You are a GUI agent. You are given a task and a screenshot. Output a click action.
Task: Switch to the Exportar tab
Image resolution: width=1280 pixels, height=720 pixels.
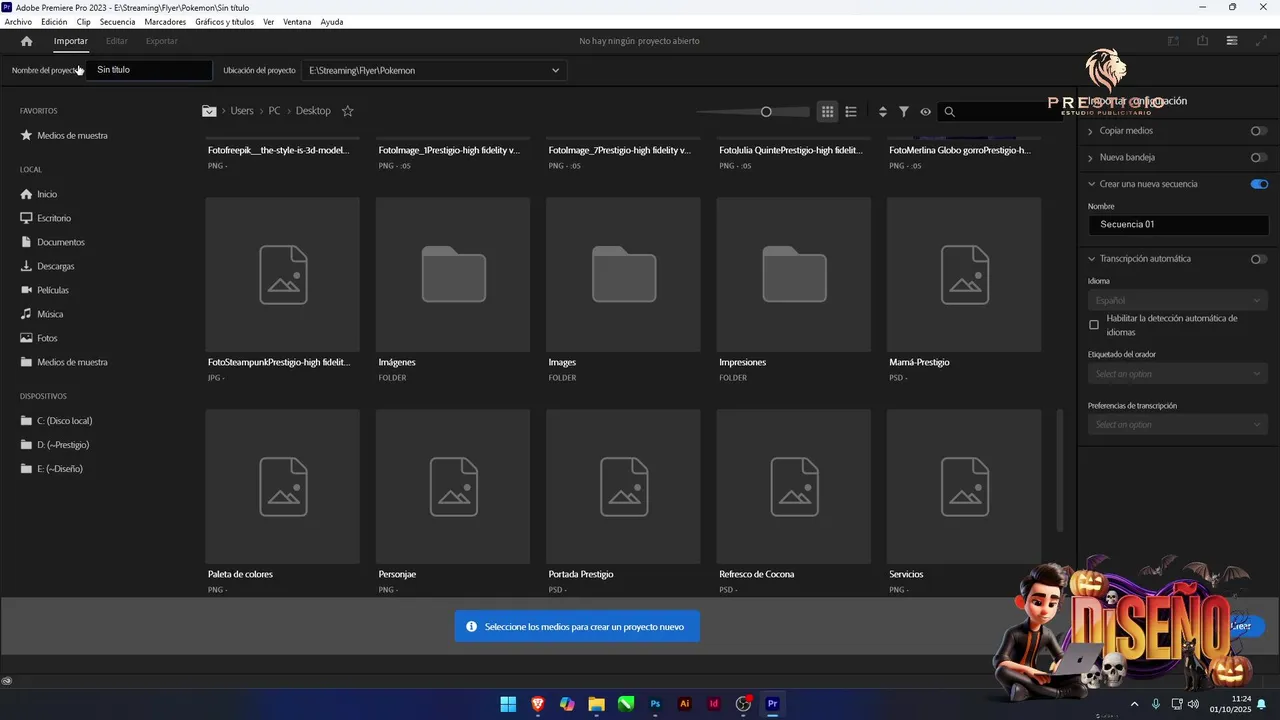pyautogui.click(x=162, y=41)
